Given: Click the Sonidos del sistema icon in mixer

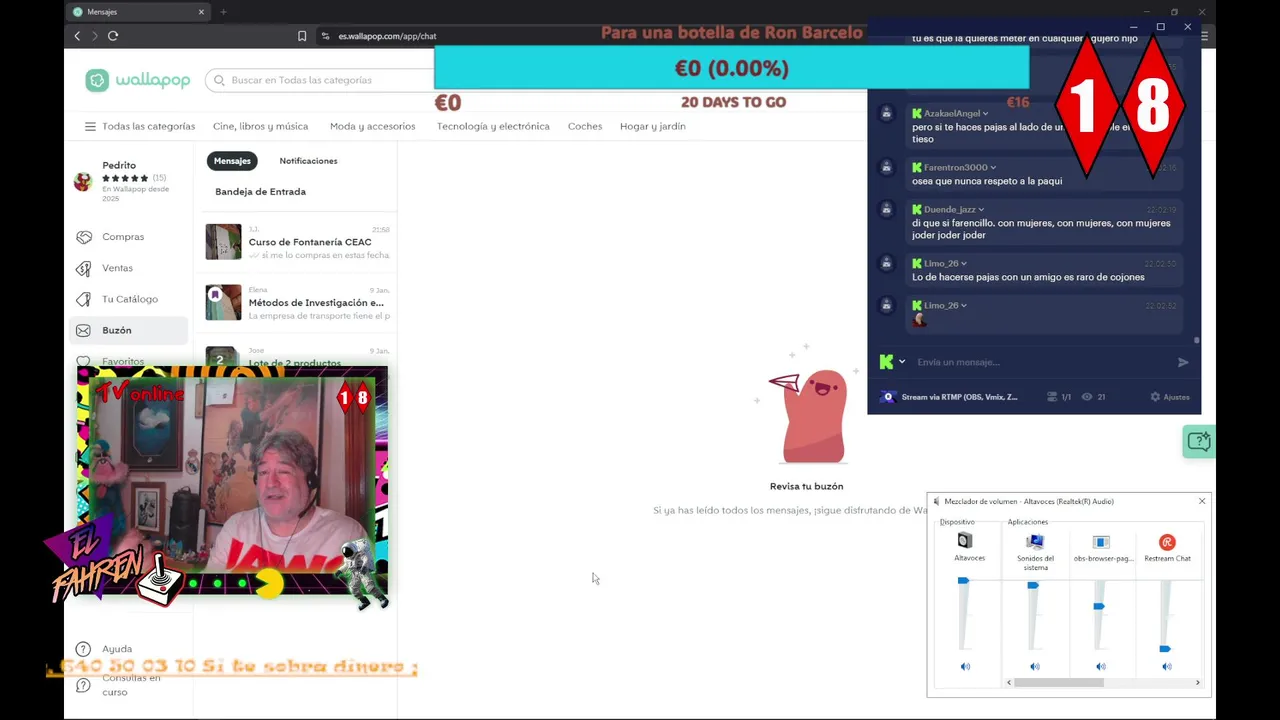Looking at the screenshot, I should pyautogui.click(x=1035, y=542).
